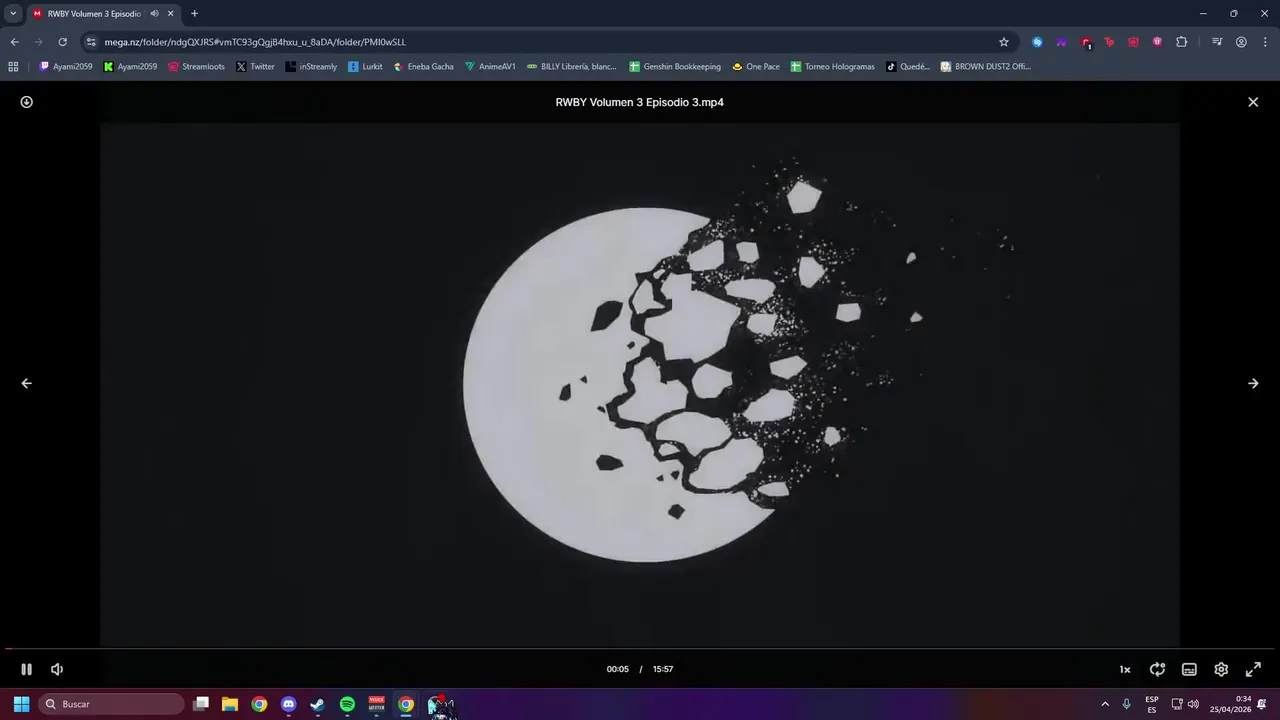The image size is (1280, 720).
Task: Open File Explorer from taskbar
Action: point(230,704)
